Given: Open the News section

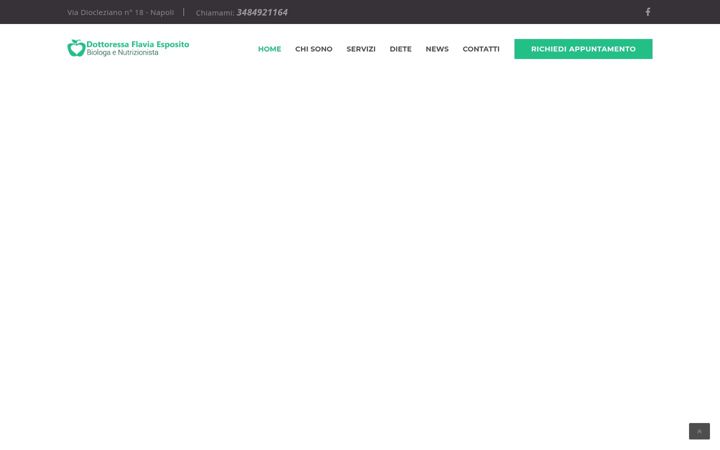Looking at the screenshot, I should click(437, 49).
